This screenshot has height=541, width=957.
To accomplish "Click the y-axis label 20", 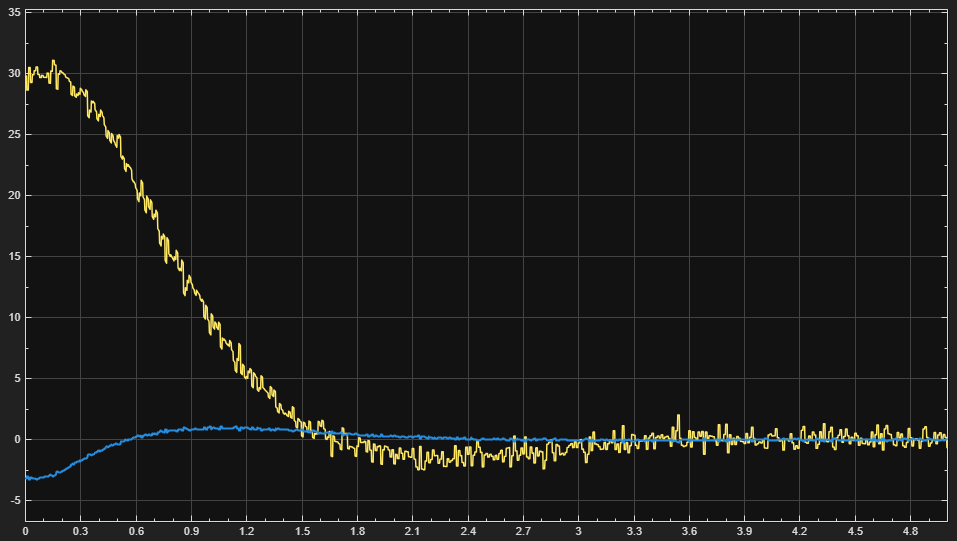I will coord(14,195).
